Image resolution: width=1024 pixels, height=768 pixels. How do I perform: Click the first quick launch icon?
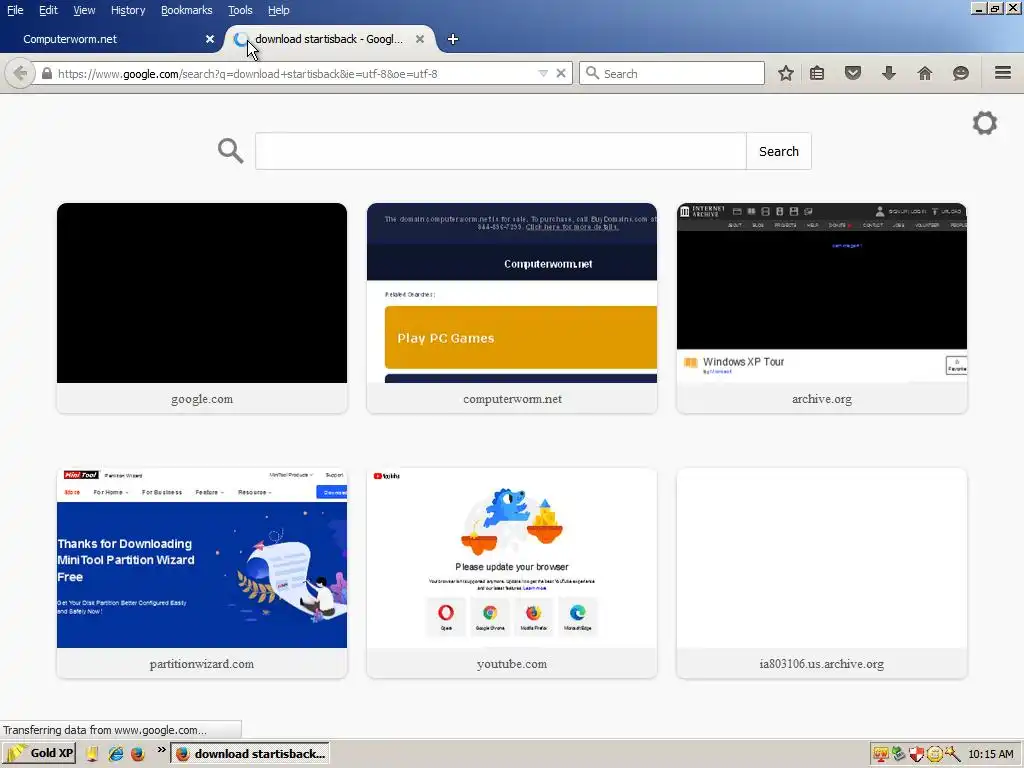click(x=92, y=754)
